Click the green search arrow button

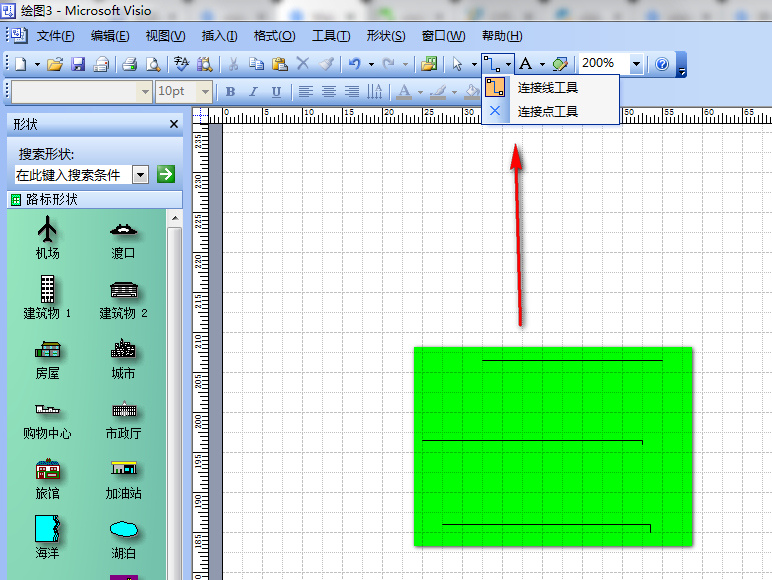point(166,174)
